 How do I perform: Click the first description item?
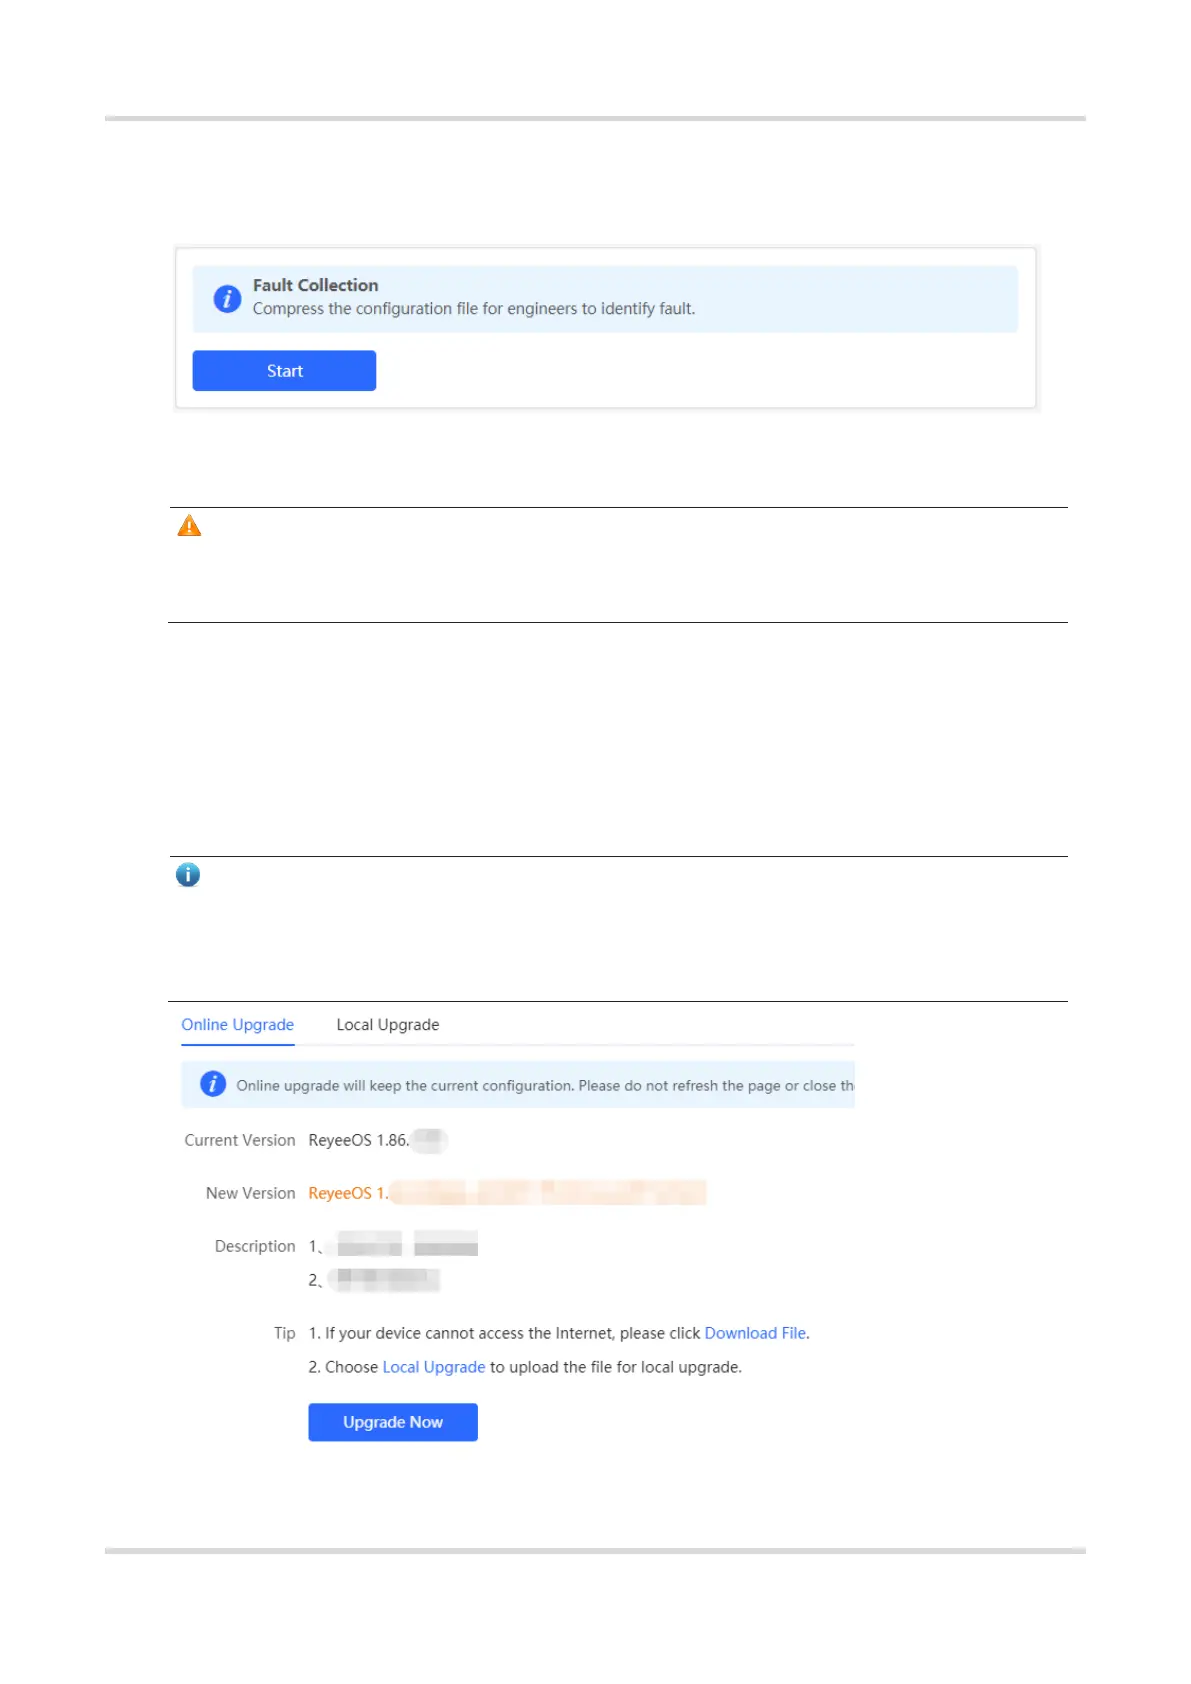(393, 1245)
